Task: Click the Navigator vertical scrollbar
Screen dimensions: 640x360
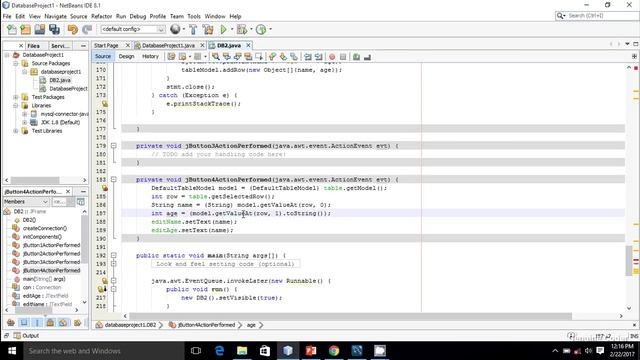Action: coord(84,239)
